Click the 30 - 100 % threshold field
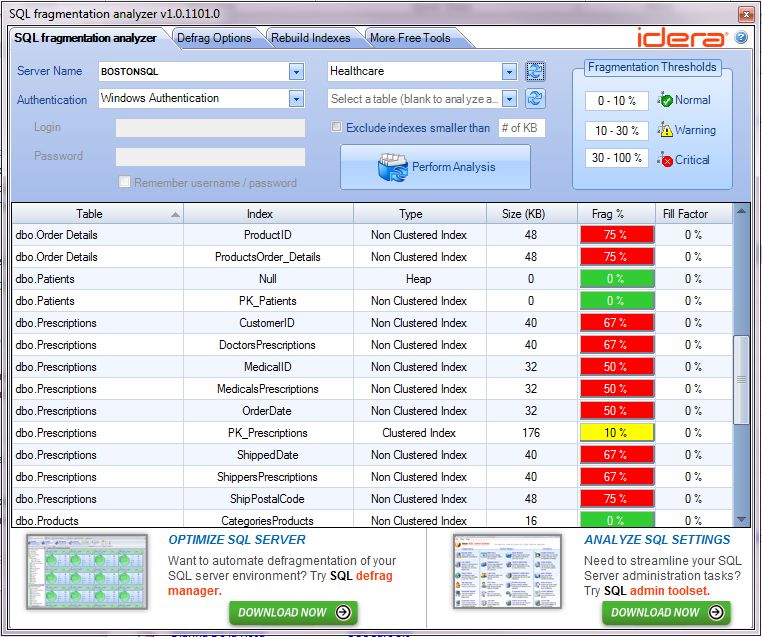Viewport: 762px width, 637px height. click(616, 158)
